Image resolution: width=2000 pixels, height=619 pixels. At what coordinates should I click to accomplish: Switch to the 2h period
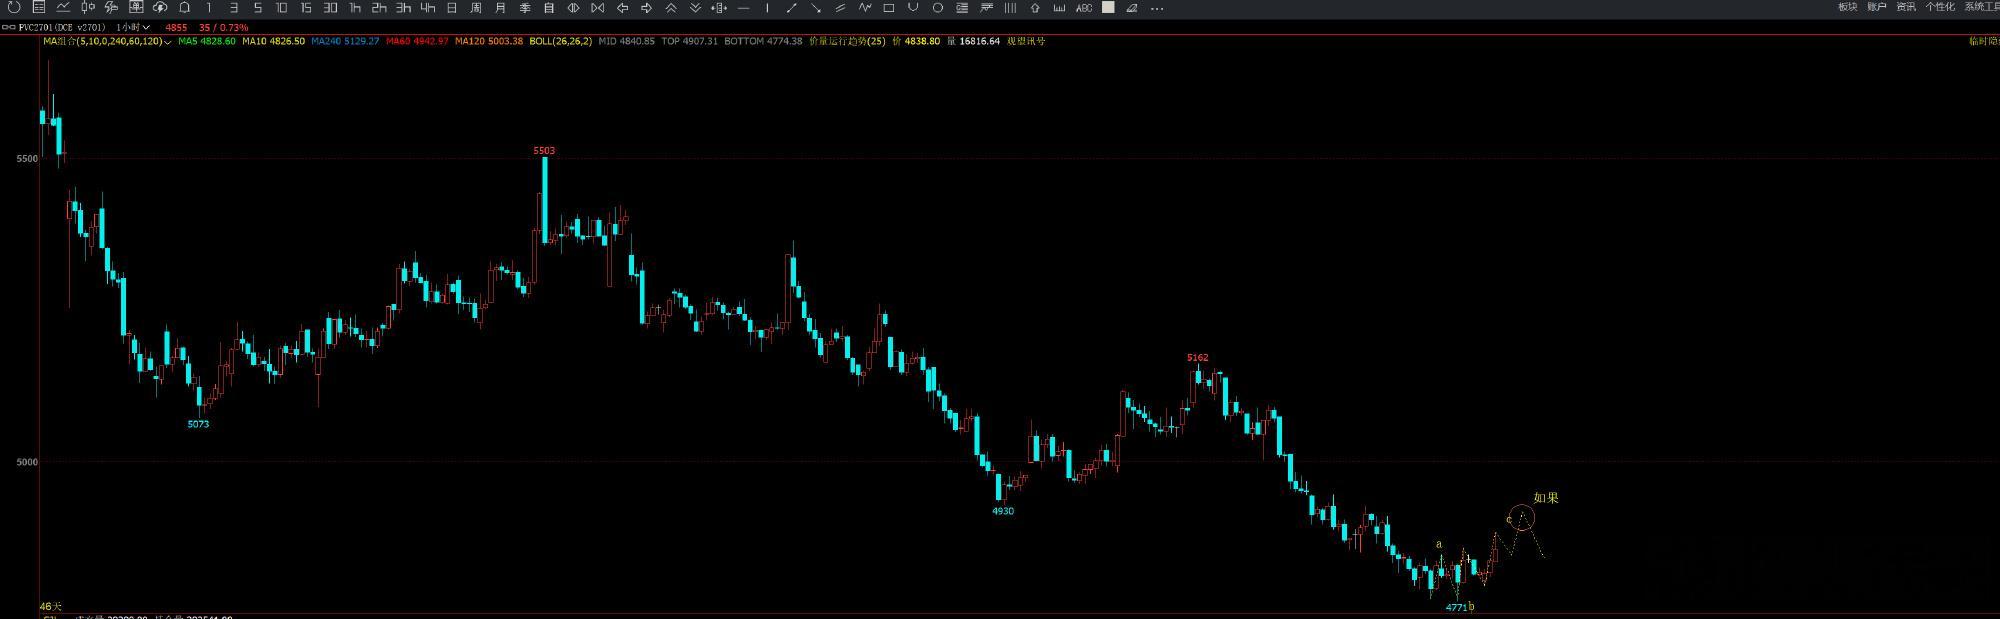click(x=379, y=7)
